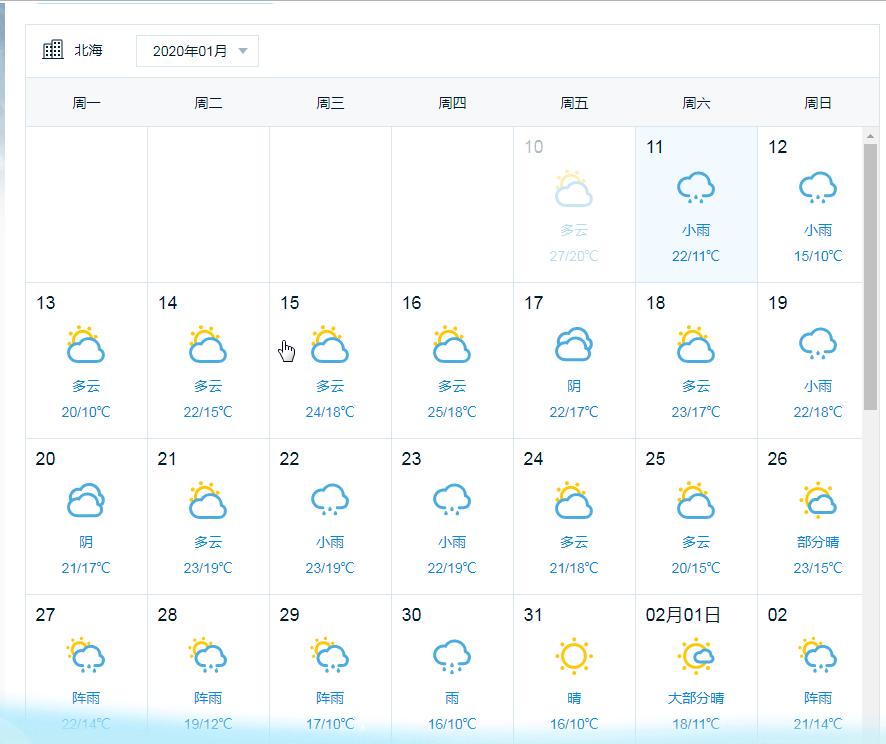886x744 pixels.
Task: Select the 周一 column header
Action: [x=86, y=103]
